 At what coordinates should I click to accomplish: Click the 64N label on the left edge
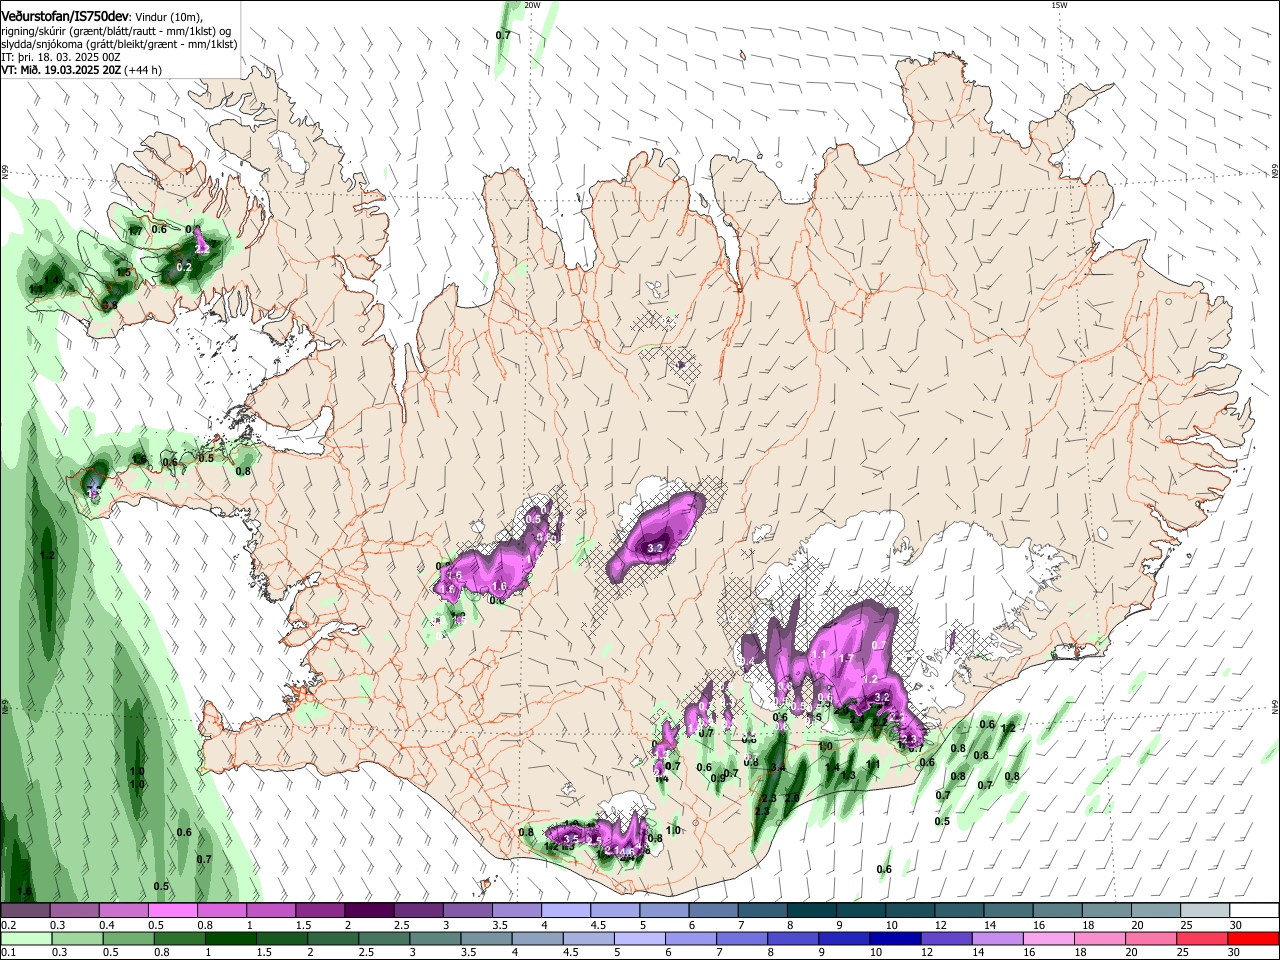(5, 707)
